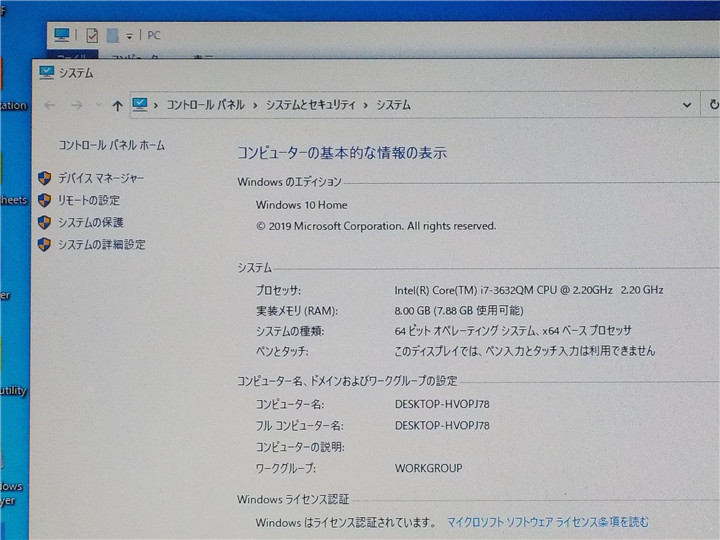
Task: Select 2019 Microsoft Corporation copyright text
Action: (x=376, y=226)
